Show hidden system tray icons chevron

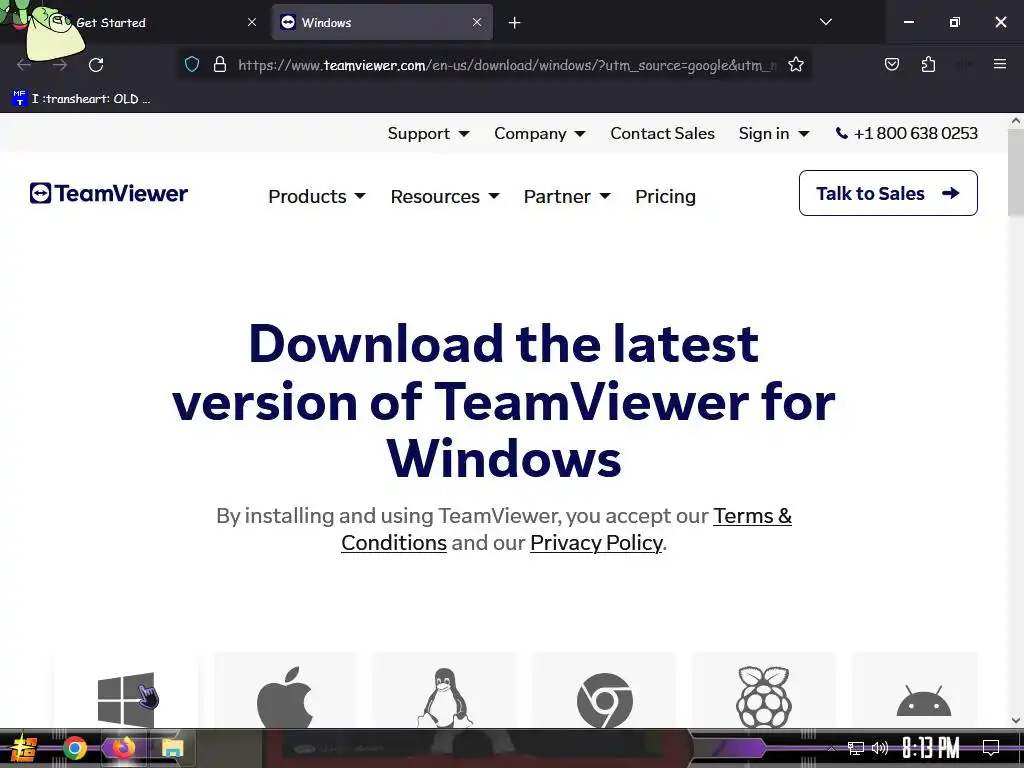pos(831,748)
